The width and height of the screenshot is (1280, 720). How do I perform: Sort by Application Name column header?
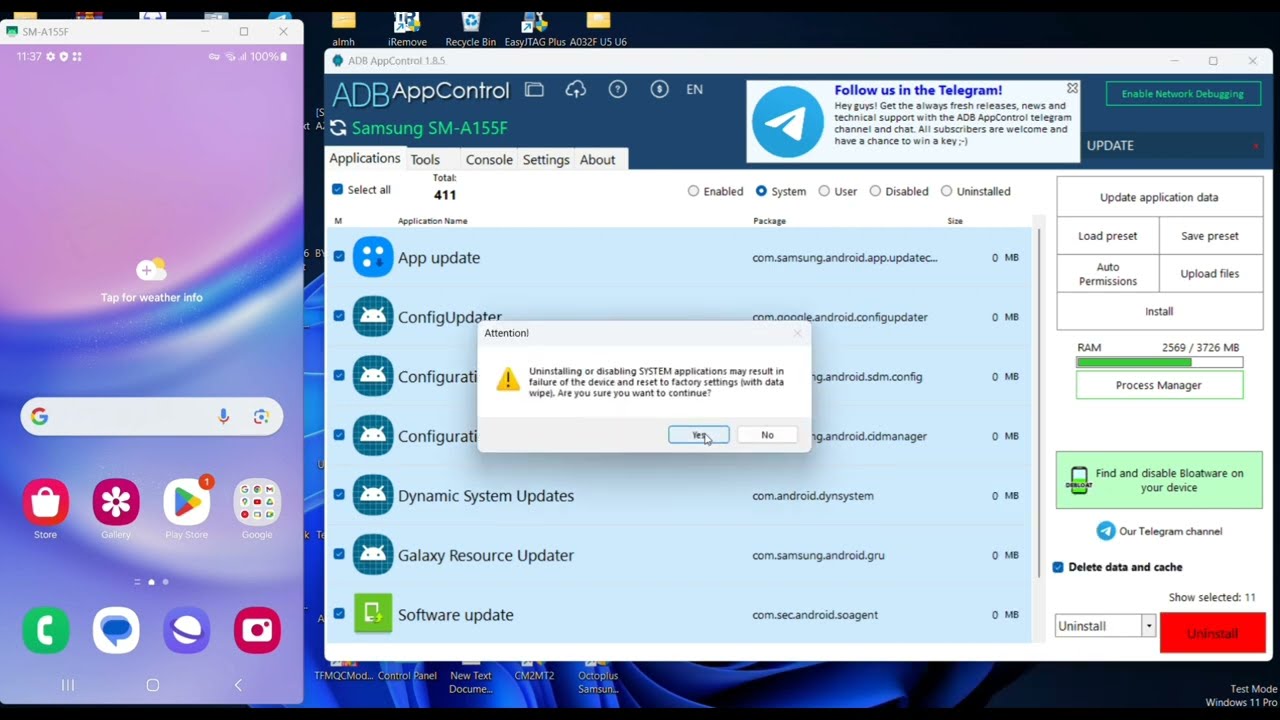click(x=432, y=221)
